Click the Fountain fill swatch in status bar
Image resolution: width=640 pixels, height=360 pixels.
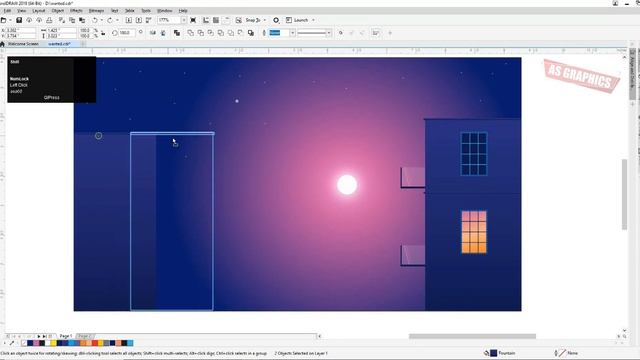[493, 353]
